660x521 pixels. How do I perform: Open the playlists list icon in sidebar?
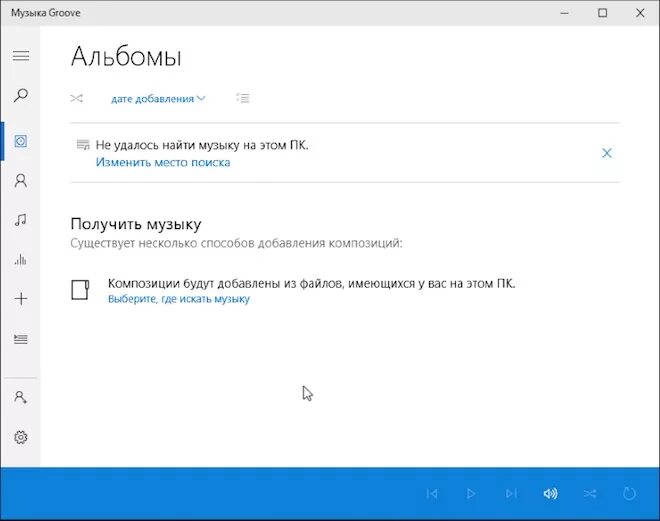tap(21, 339)
